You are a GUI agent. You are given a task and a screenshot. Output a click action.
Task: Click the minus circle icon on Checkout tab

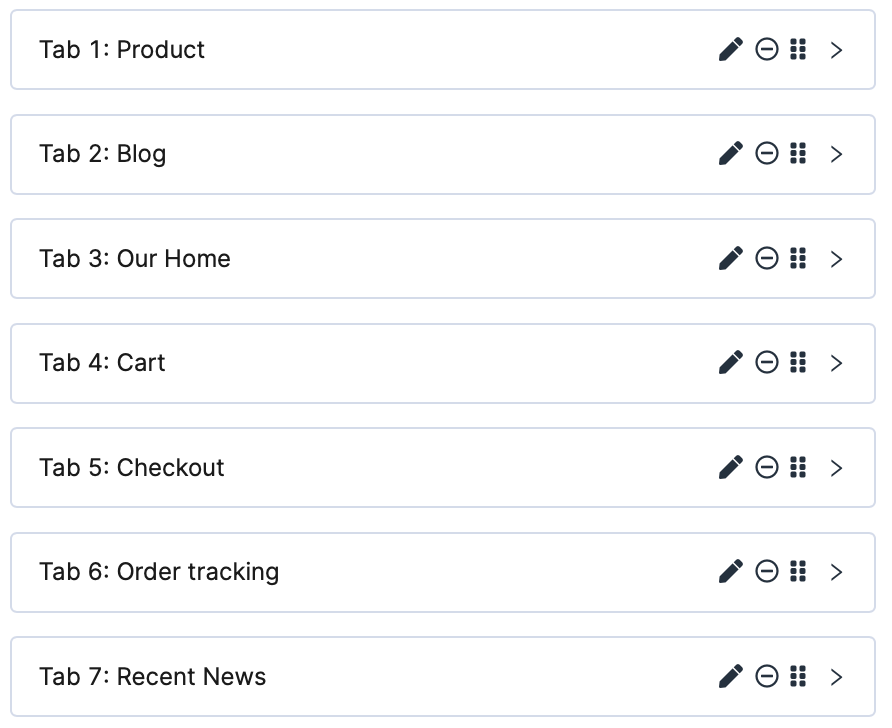pyautogui.click(x=767, y=467)
